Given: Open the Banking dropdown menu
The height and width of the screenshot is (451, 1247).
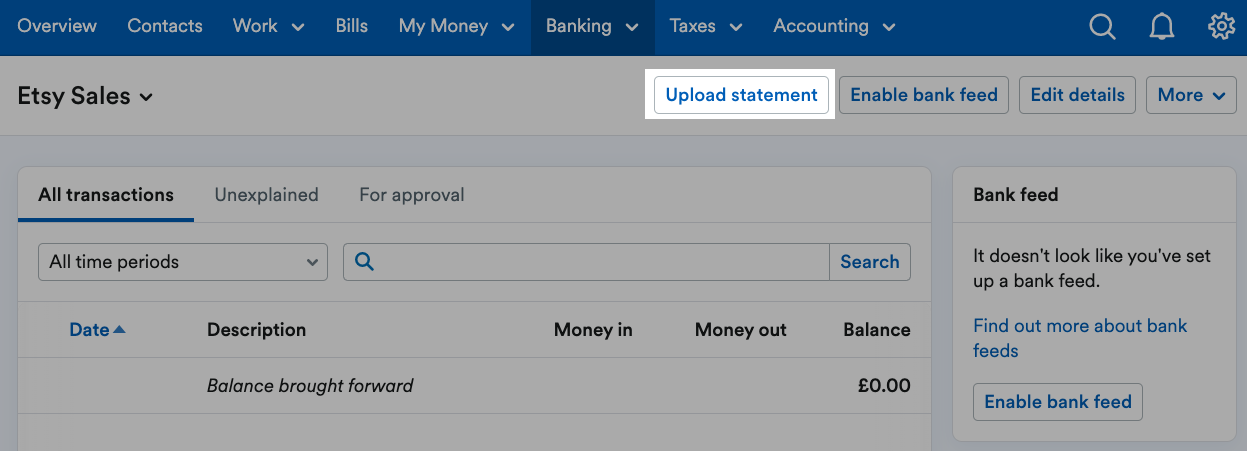Looking at the screenshot, I should click(x=592, y=27).
